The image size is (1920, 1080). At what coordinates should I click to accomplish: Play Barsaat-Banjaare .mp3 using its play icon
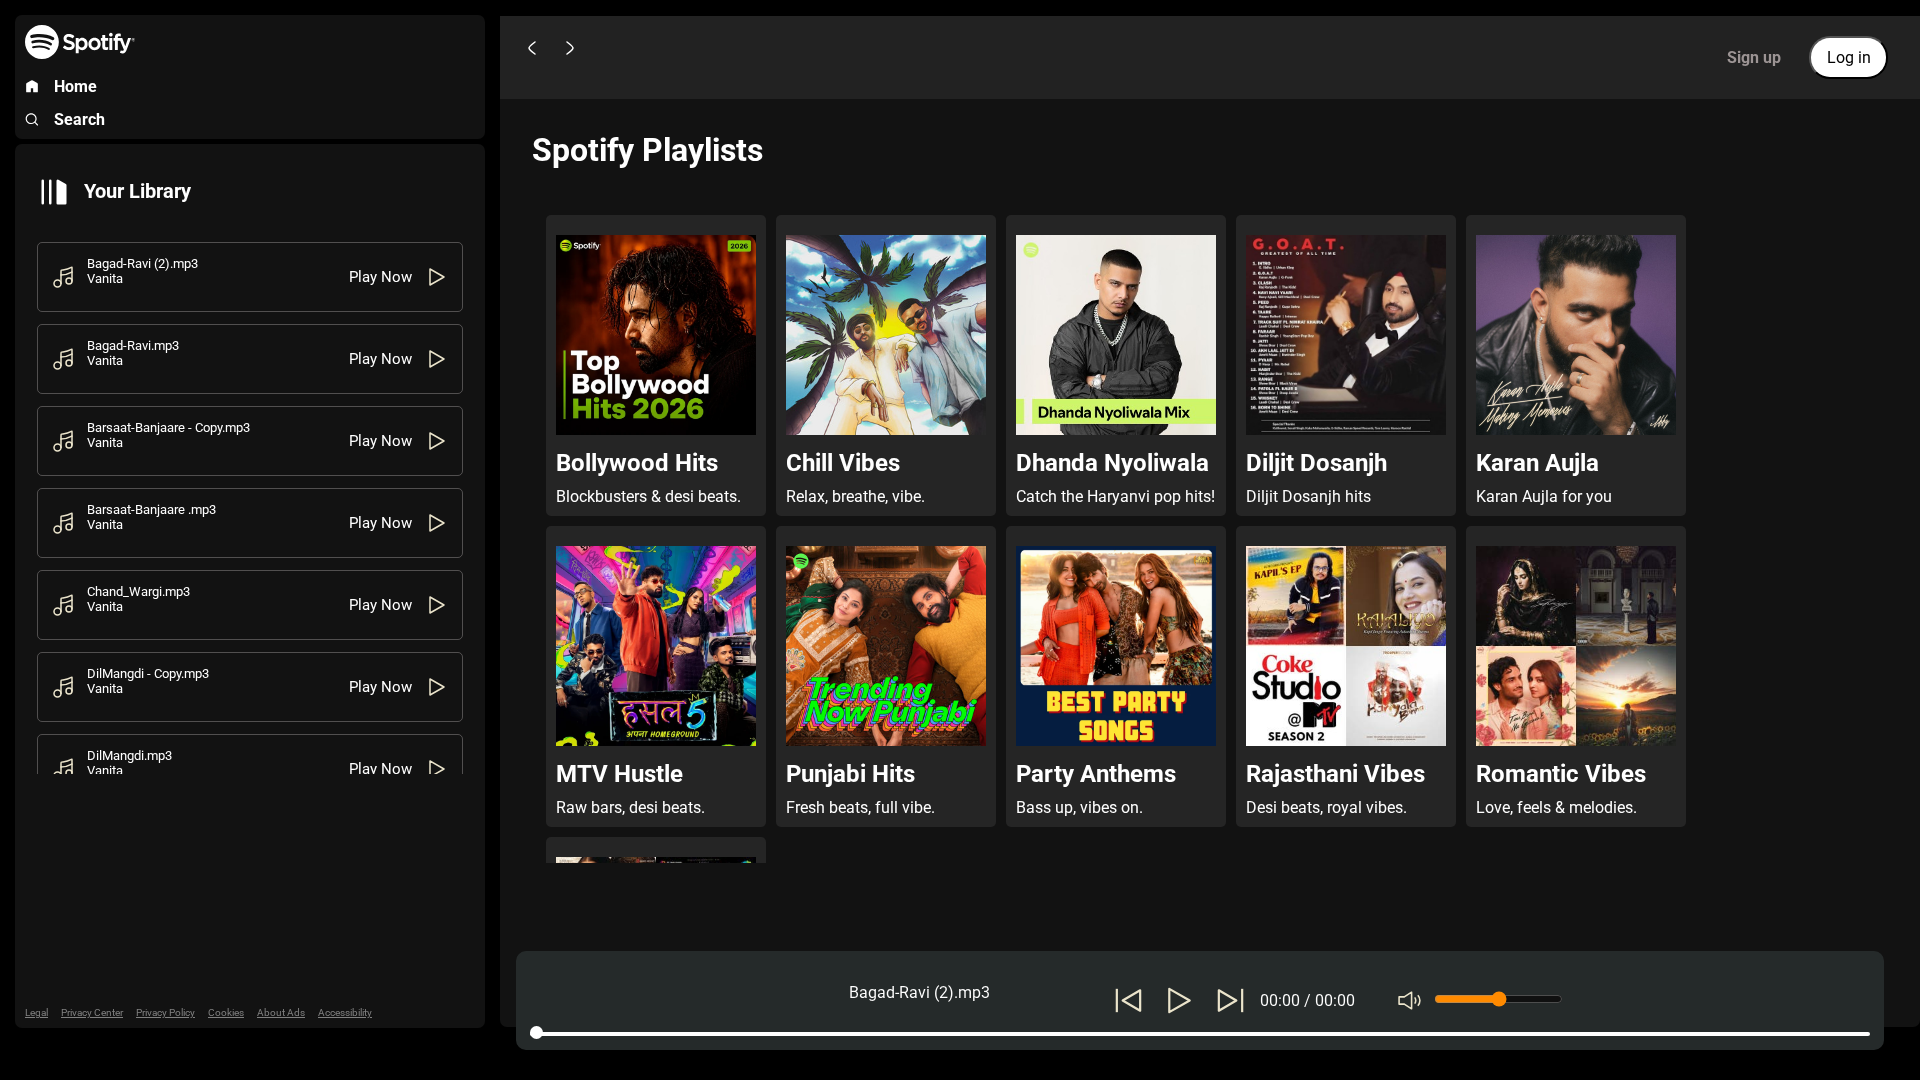(x=437, y=523)
